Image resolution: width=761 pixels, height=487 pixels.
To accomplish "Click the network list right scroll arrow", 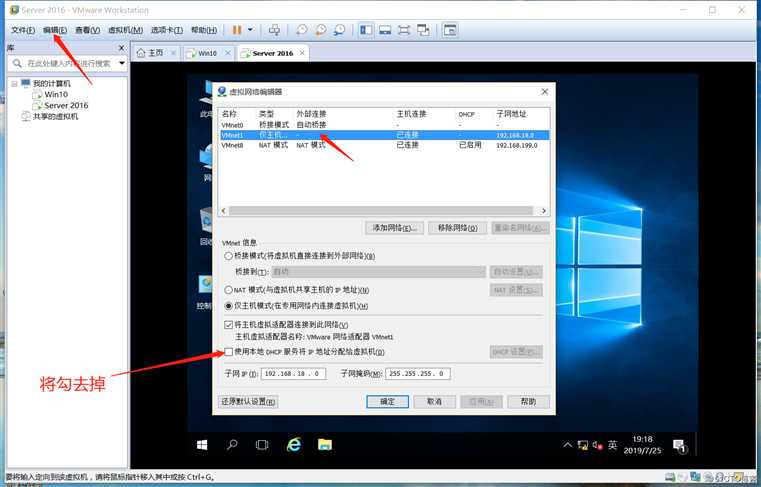I will click(544, 211).
